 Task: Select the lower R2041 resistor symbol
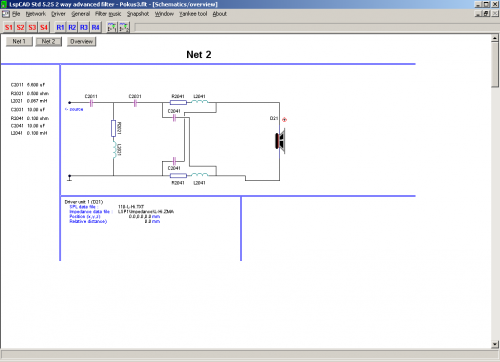[178, 176]
